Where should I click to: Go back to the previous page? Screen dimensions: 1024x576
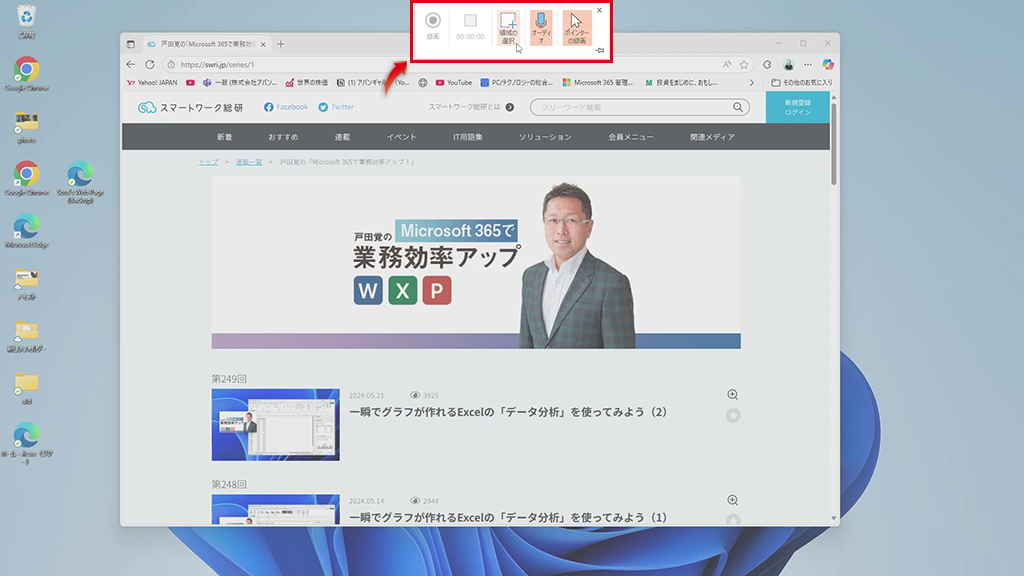point(131,65)
